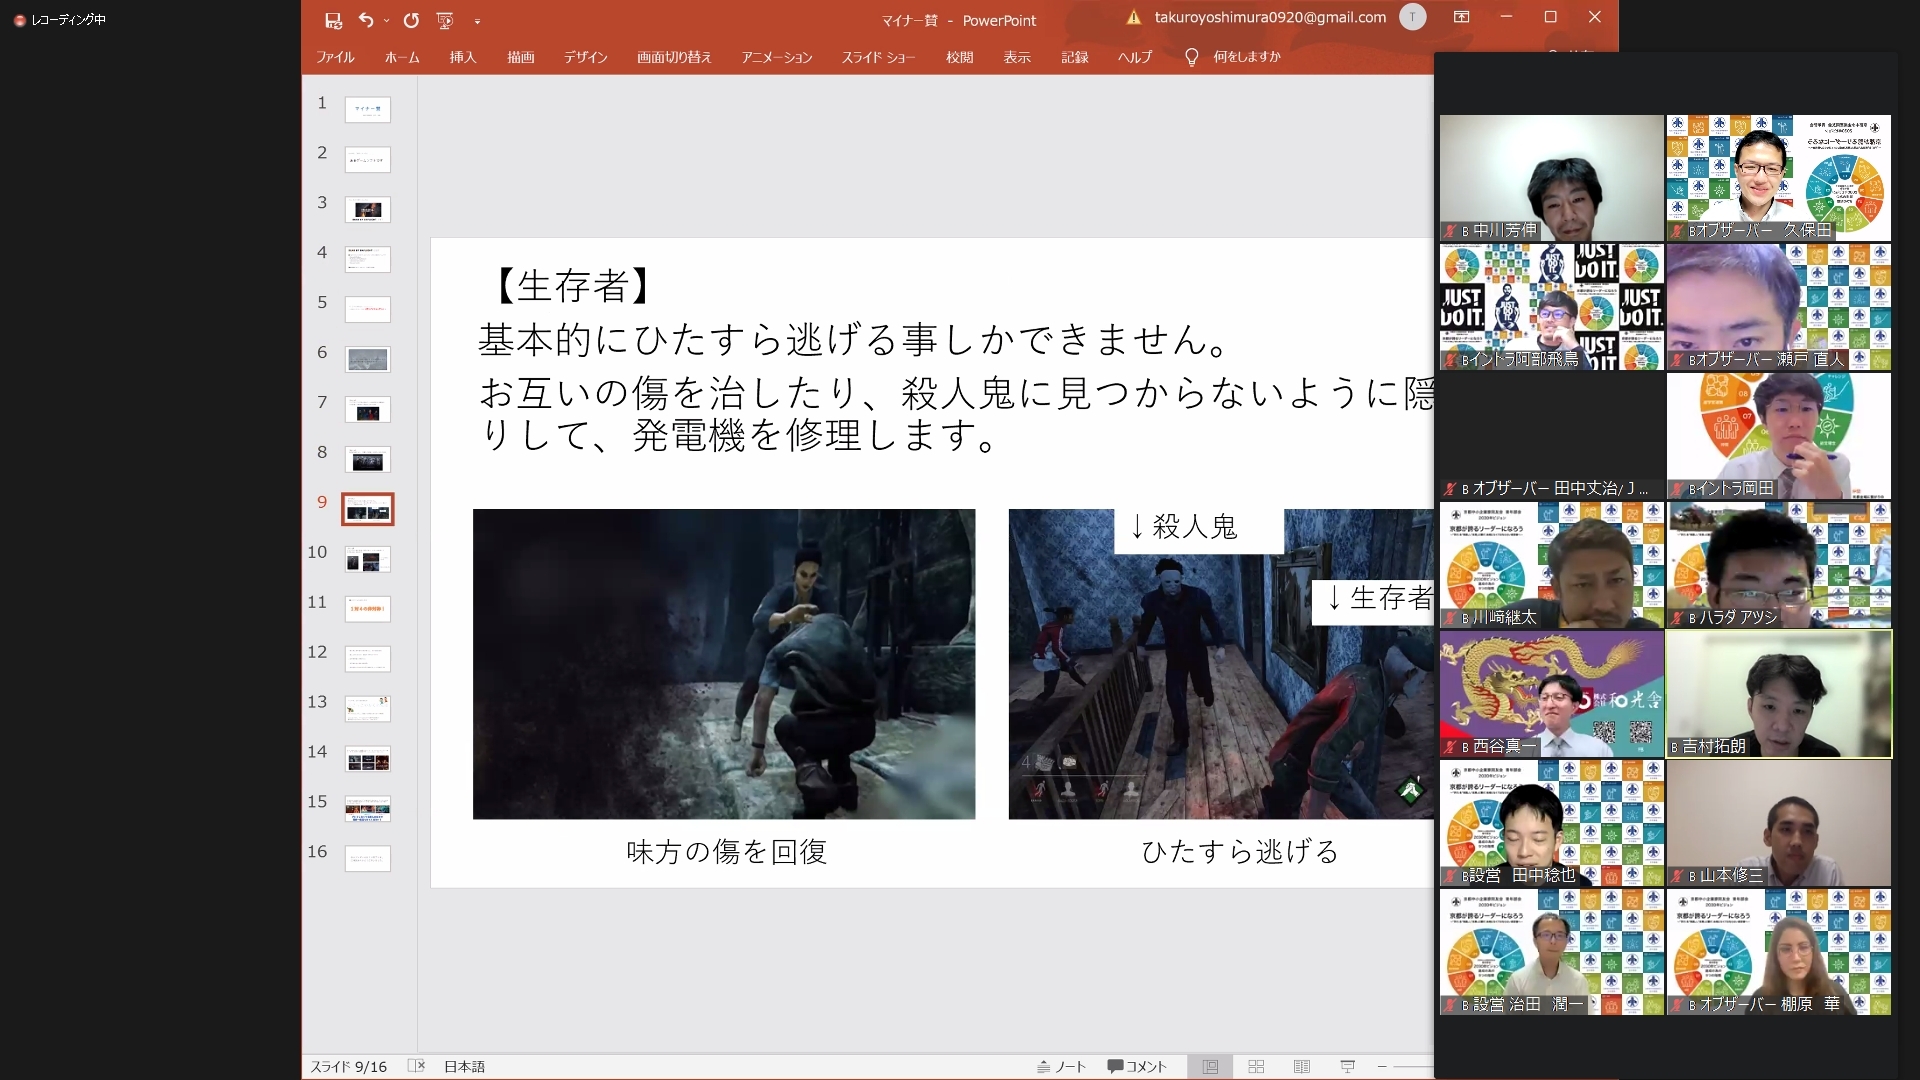1920x1080 pixels.
Task: Select 吉村拓朗 video tile
Action: tap(1779, 694)
